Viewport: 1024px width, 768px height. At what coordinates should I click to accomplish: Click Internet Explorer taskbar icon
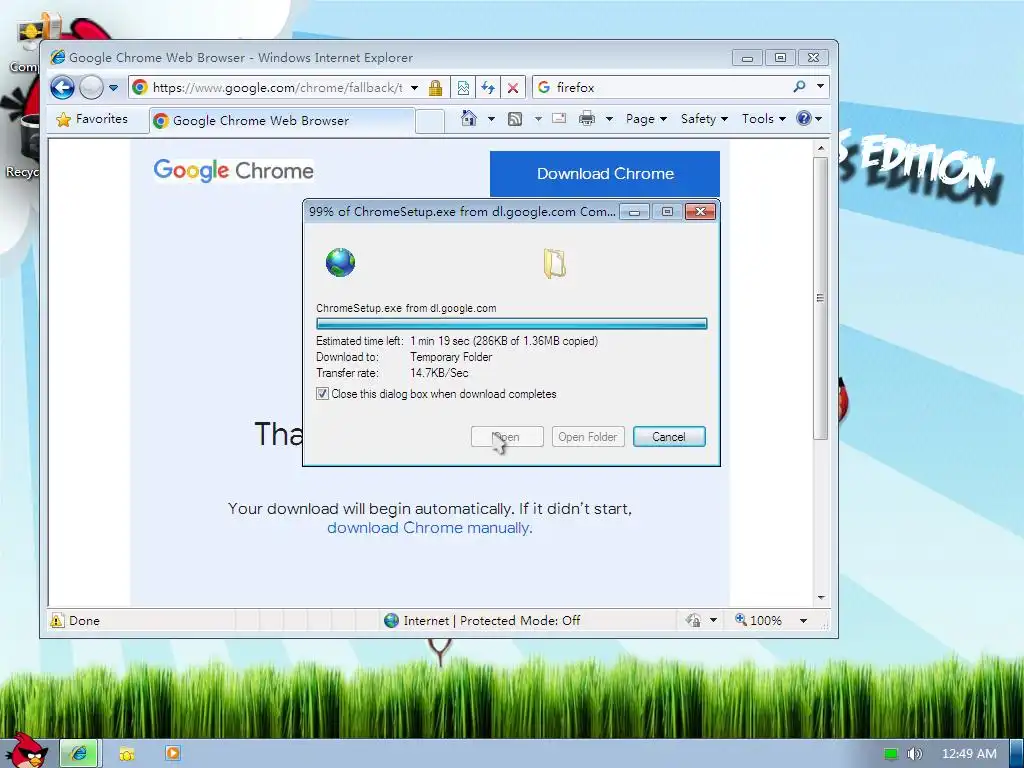point(79,754)
